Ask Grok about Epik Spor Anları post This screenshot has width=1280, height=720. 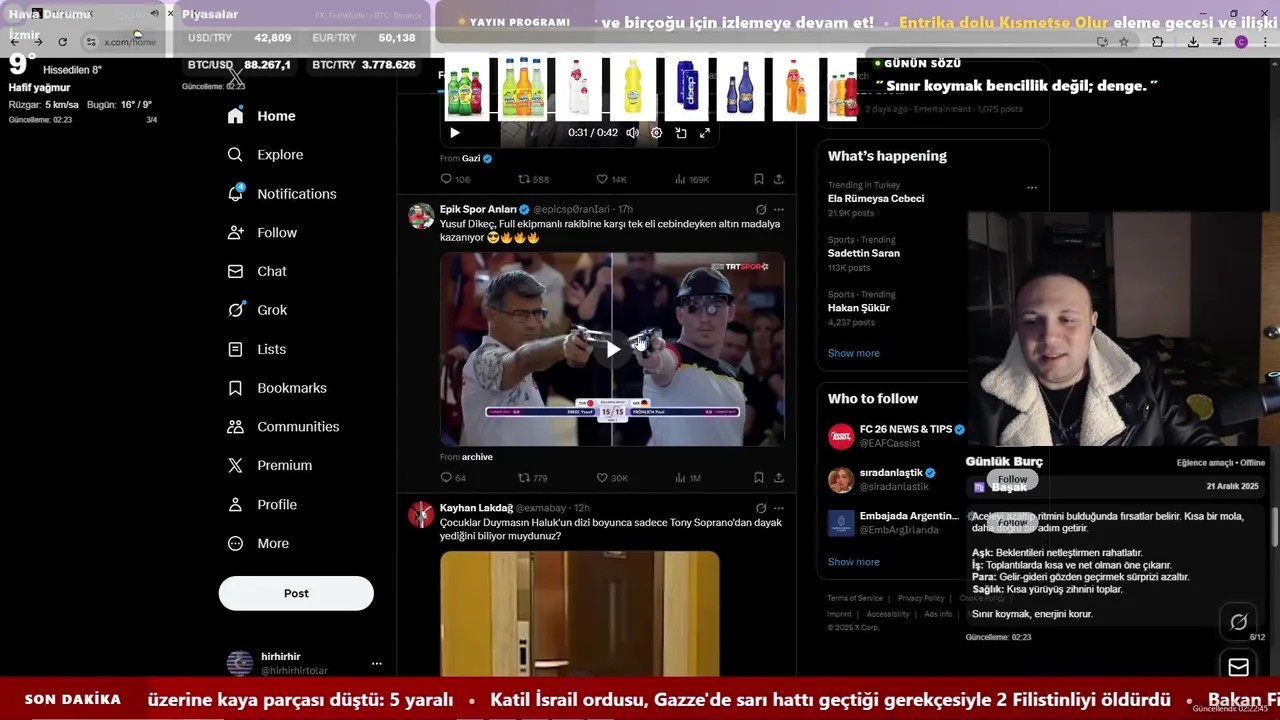[761, 210]
